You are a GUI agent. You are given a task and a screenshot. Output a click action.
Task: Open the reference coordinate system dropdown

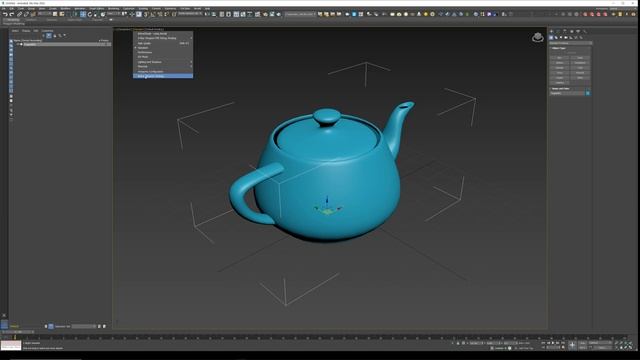pyautogui.click(x=114, y=14)
